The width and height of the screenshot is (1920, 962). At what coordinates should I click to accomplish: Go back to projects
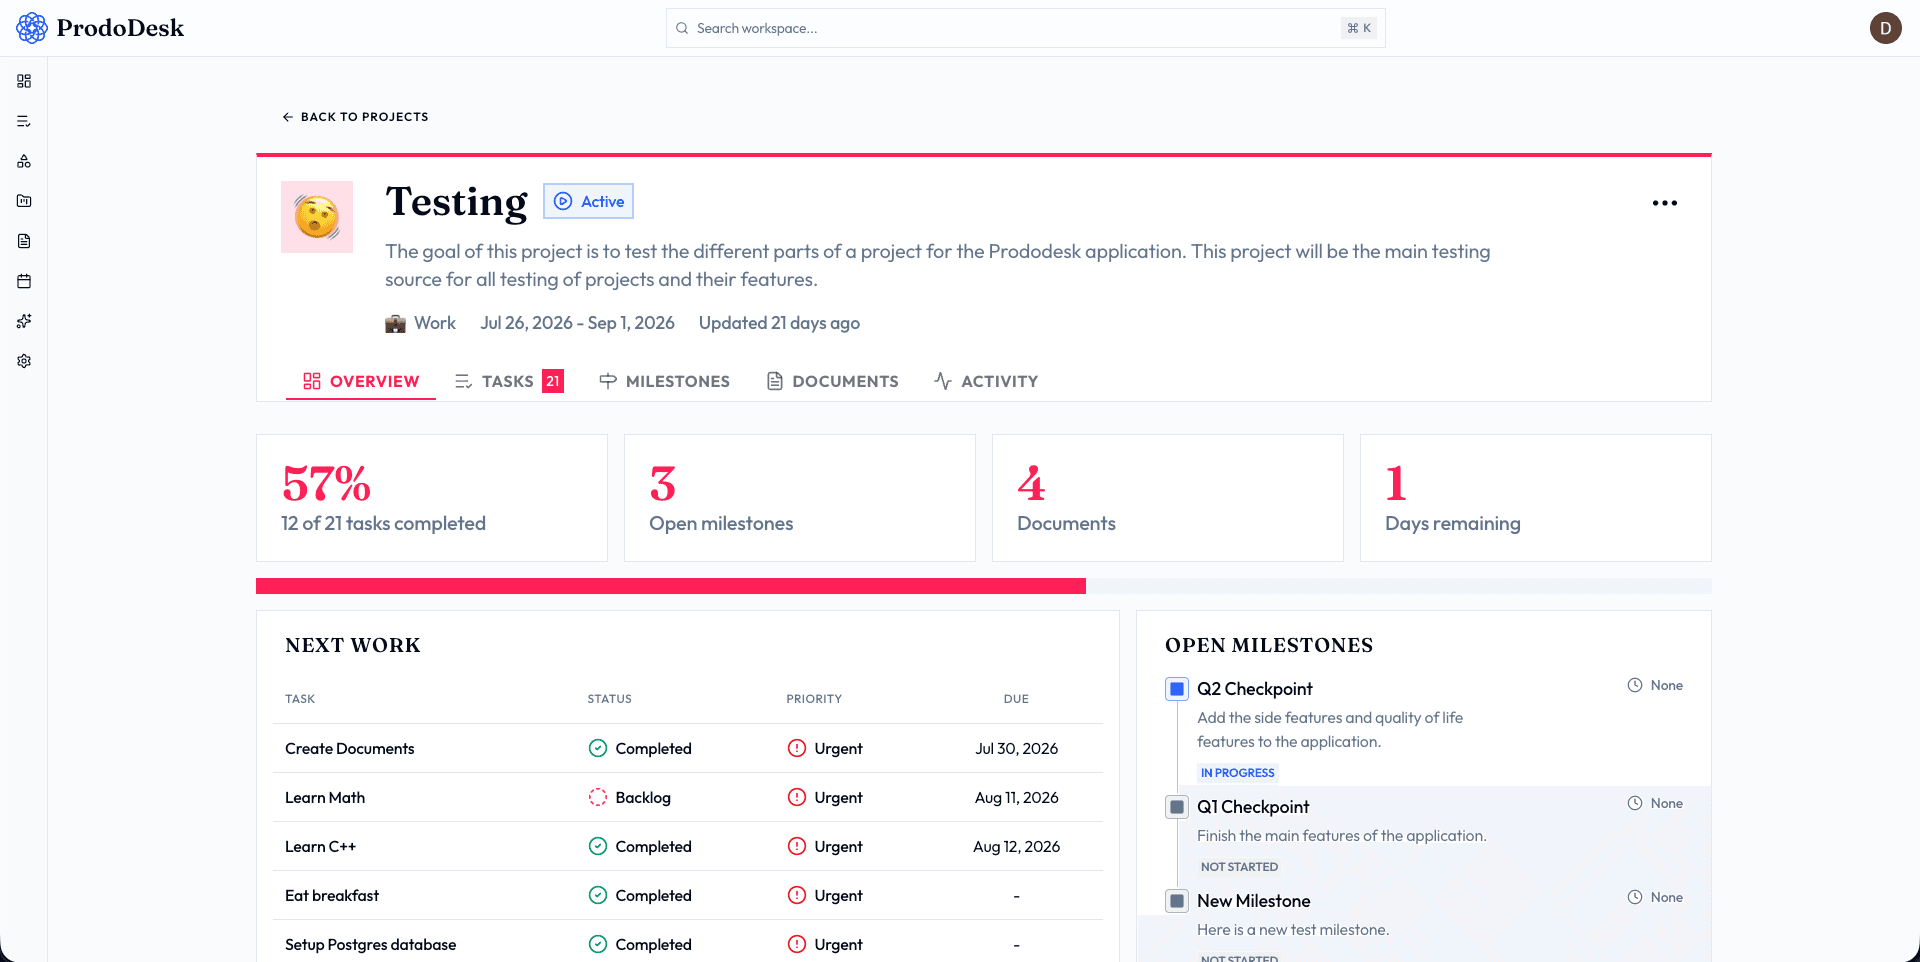pos(355,117)
